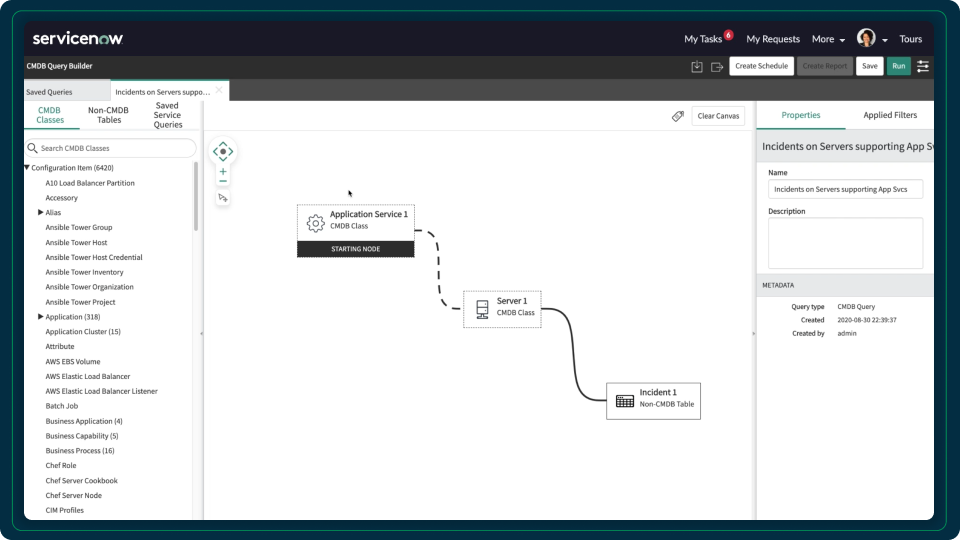The image size is (960, 540).
Task: Select the Application Service 1 node
Action: (356, 231)
